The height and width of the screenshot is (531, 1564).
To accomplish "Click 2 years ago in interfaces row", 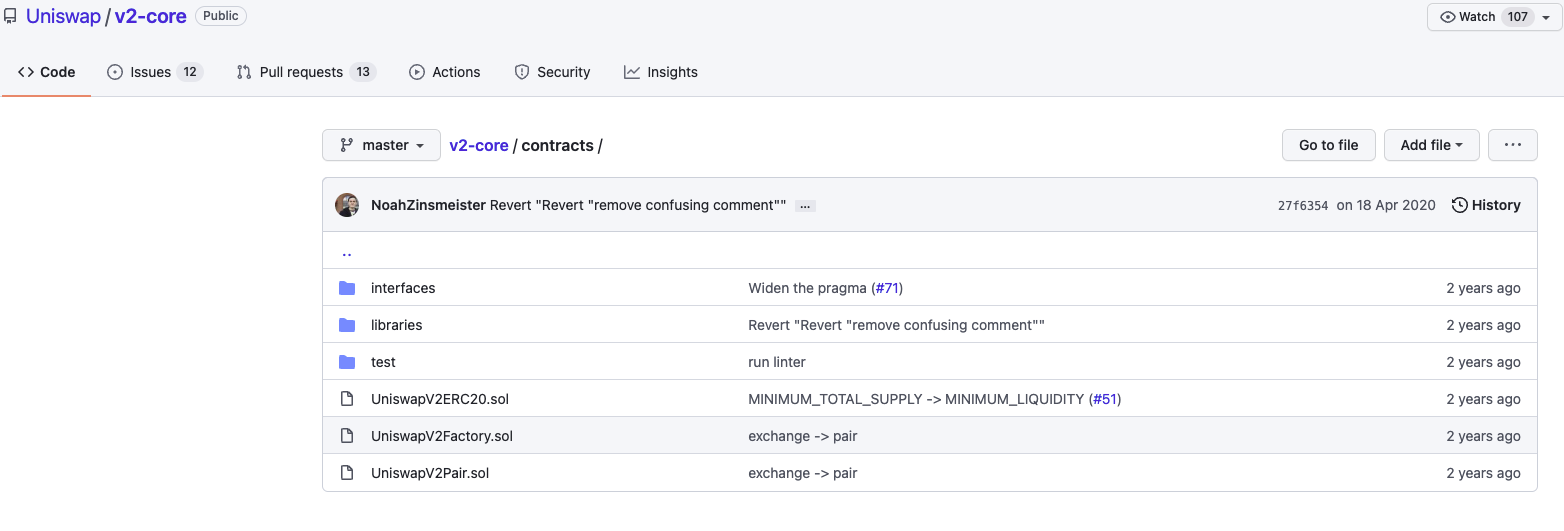I will point(1483,288).
